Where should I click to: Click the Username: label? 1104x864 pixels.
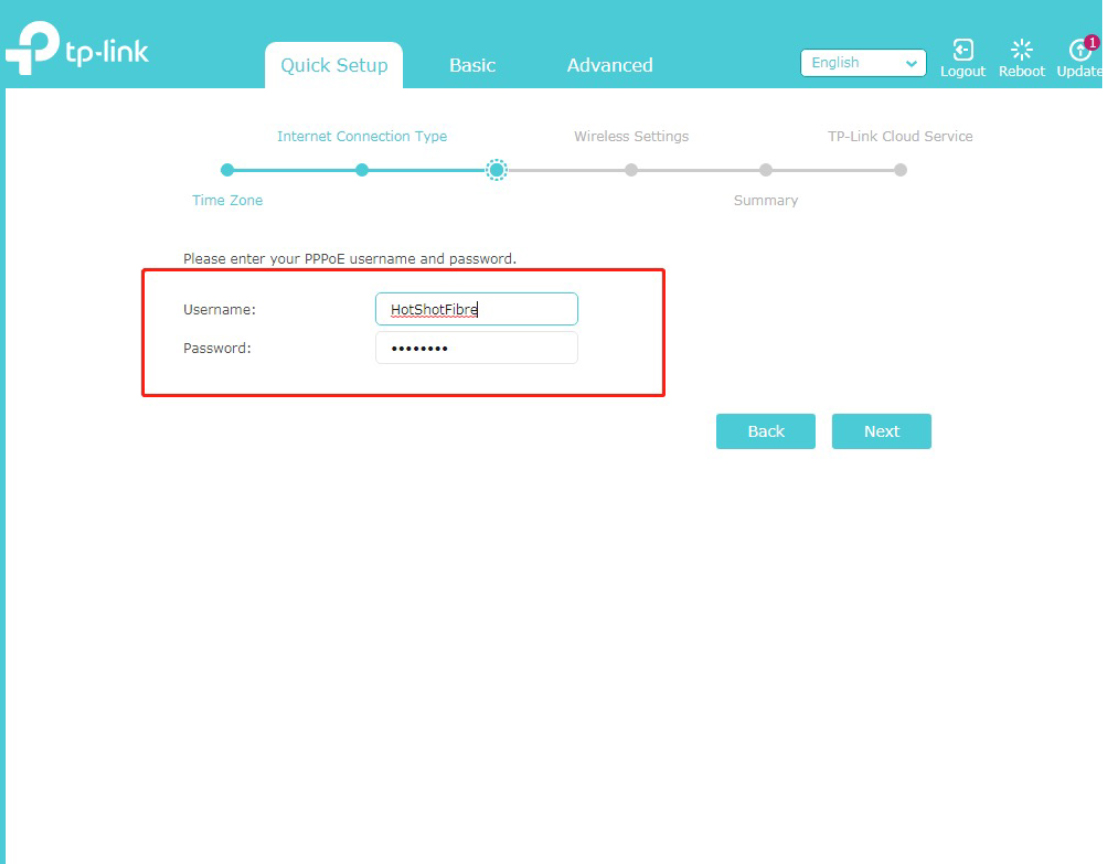[x=220, y=310]
